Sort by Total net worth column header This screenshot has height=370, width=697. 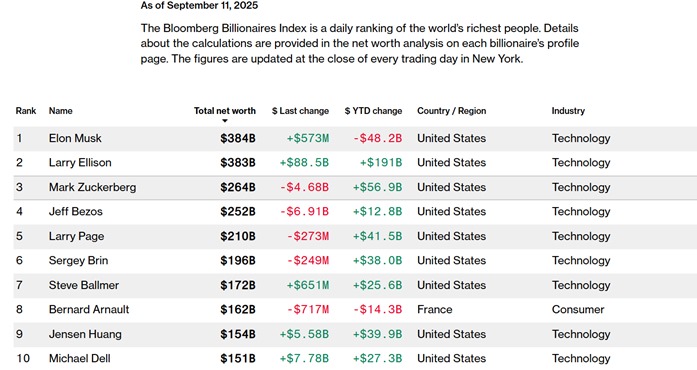click(x=224, y=111)
